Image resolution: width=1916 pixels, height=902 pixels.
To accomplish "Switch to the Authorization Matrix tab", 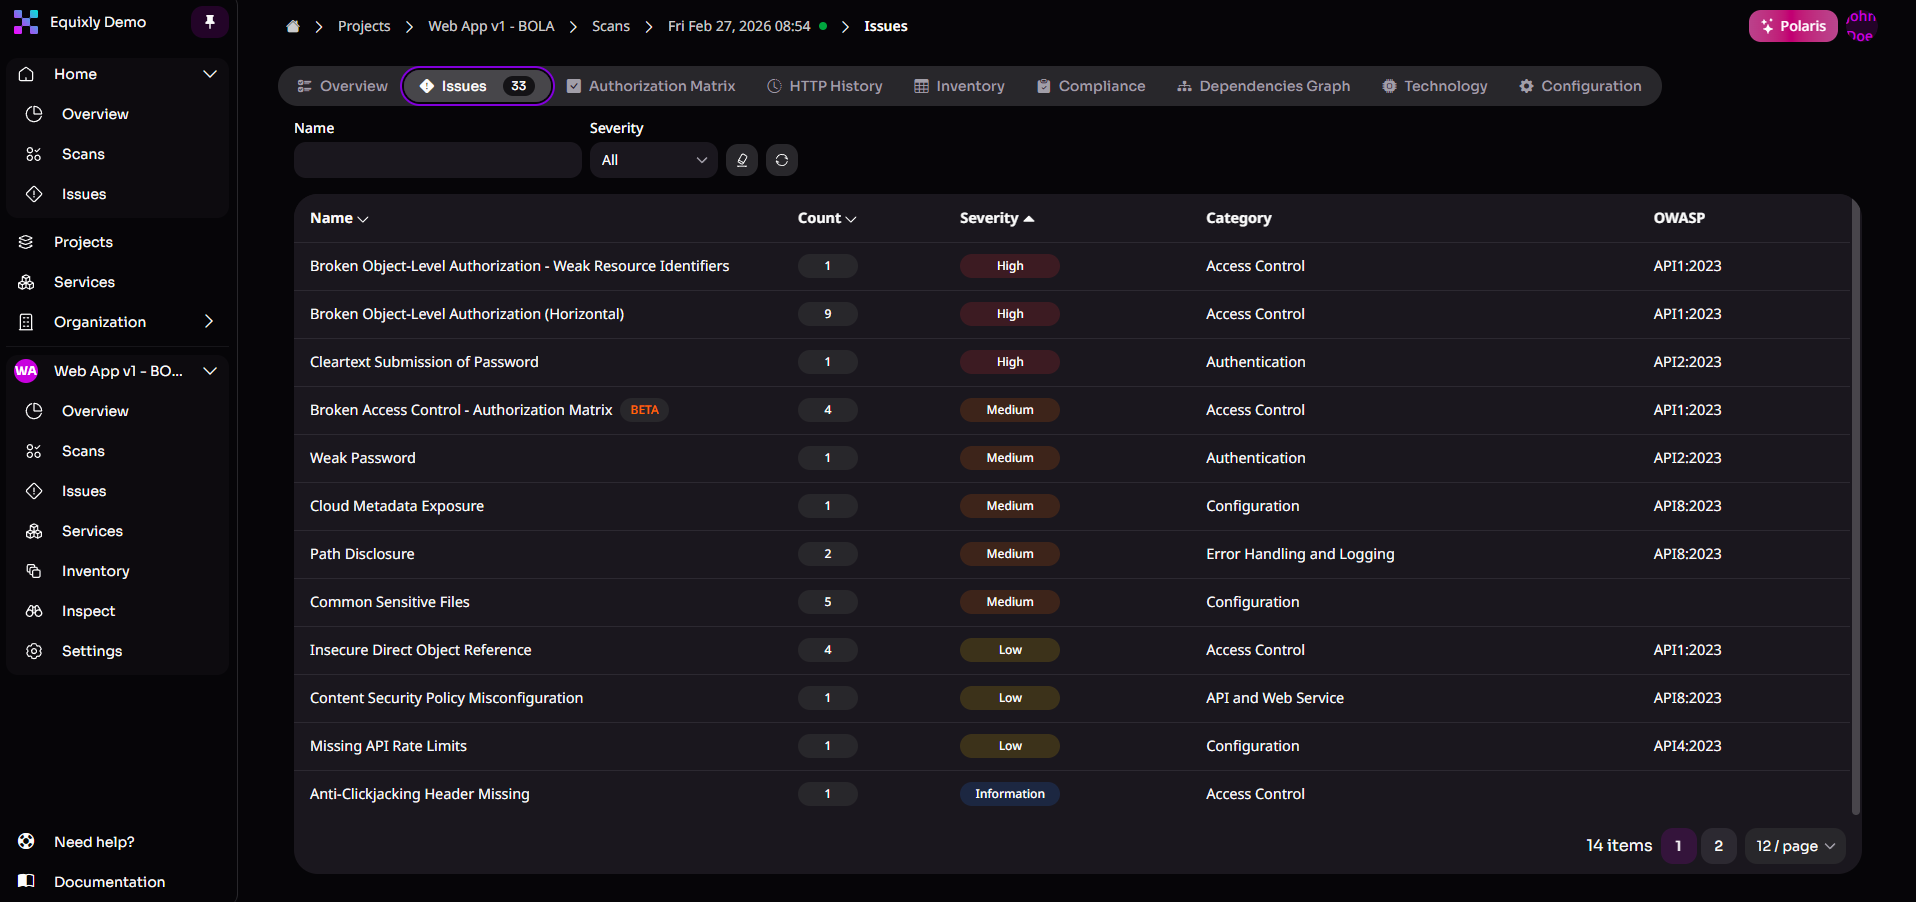I will pyautogui.click(x=651, y=86).
